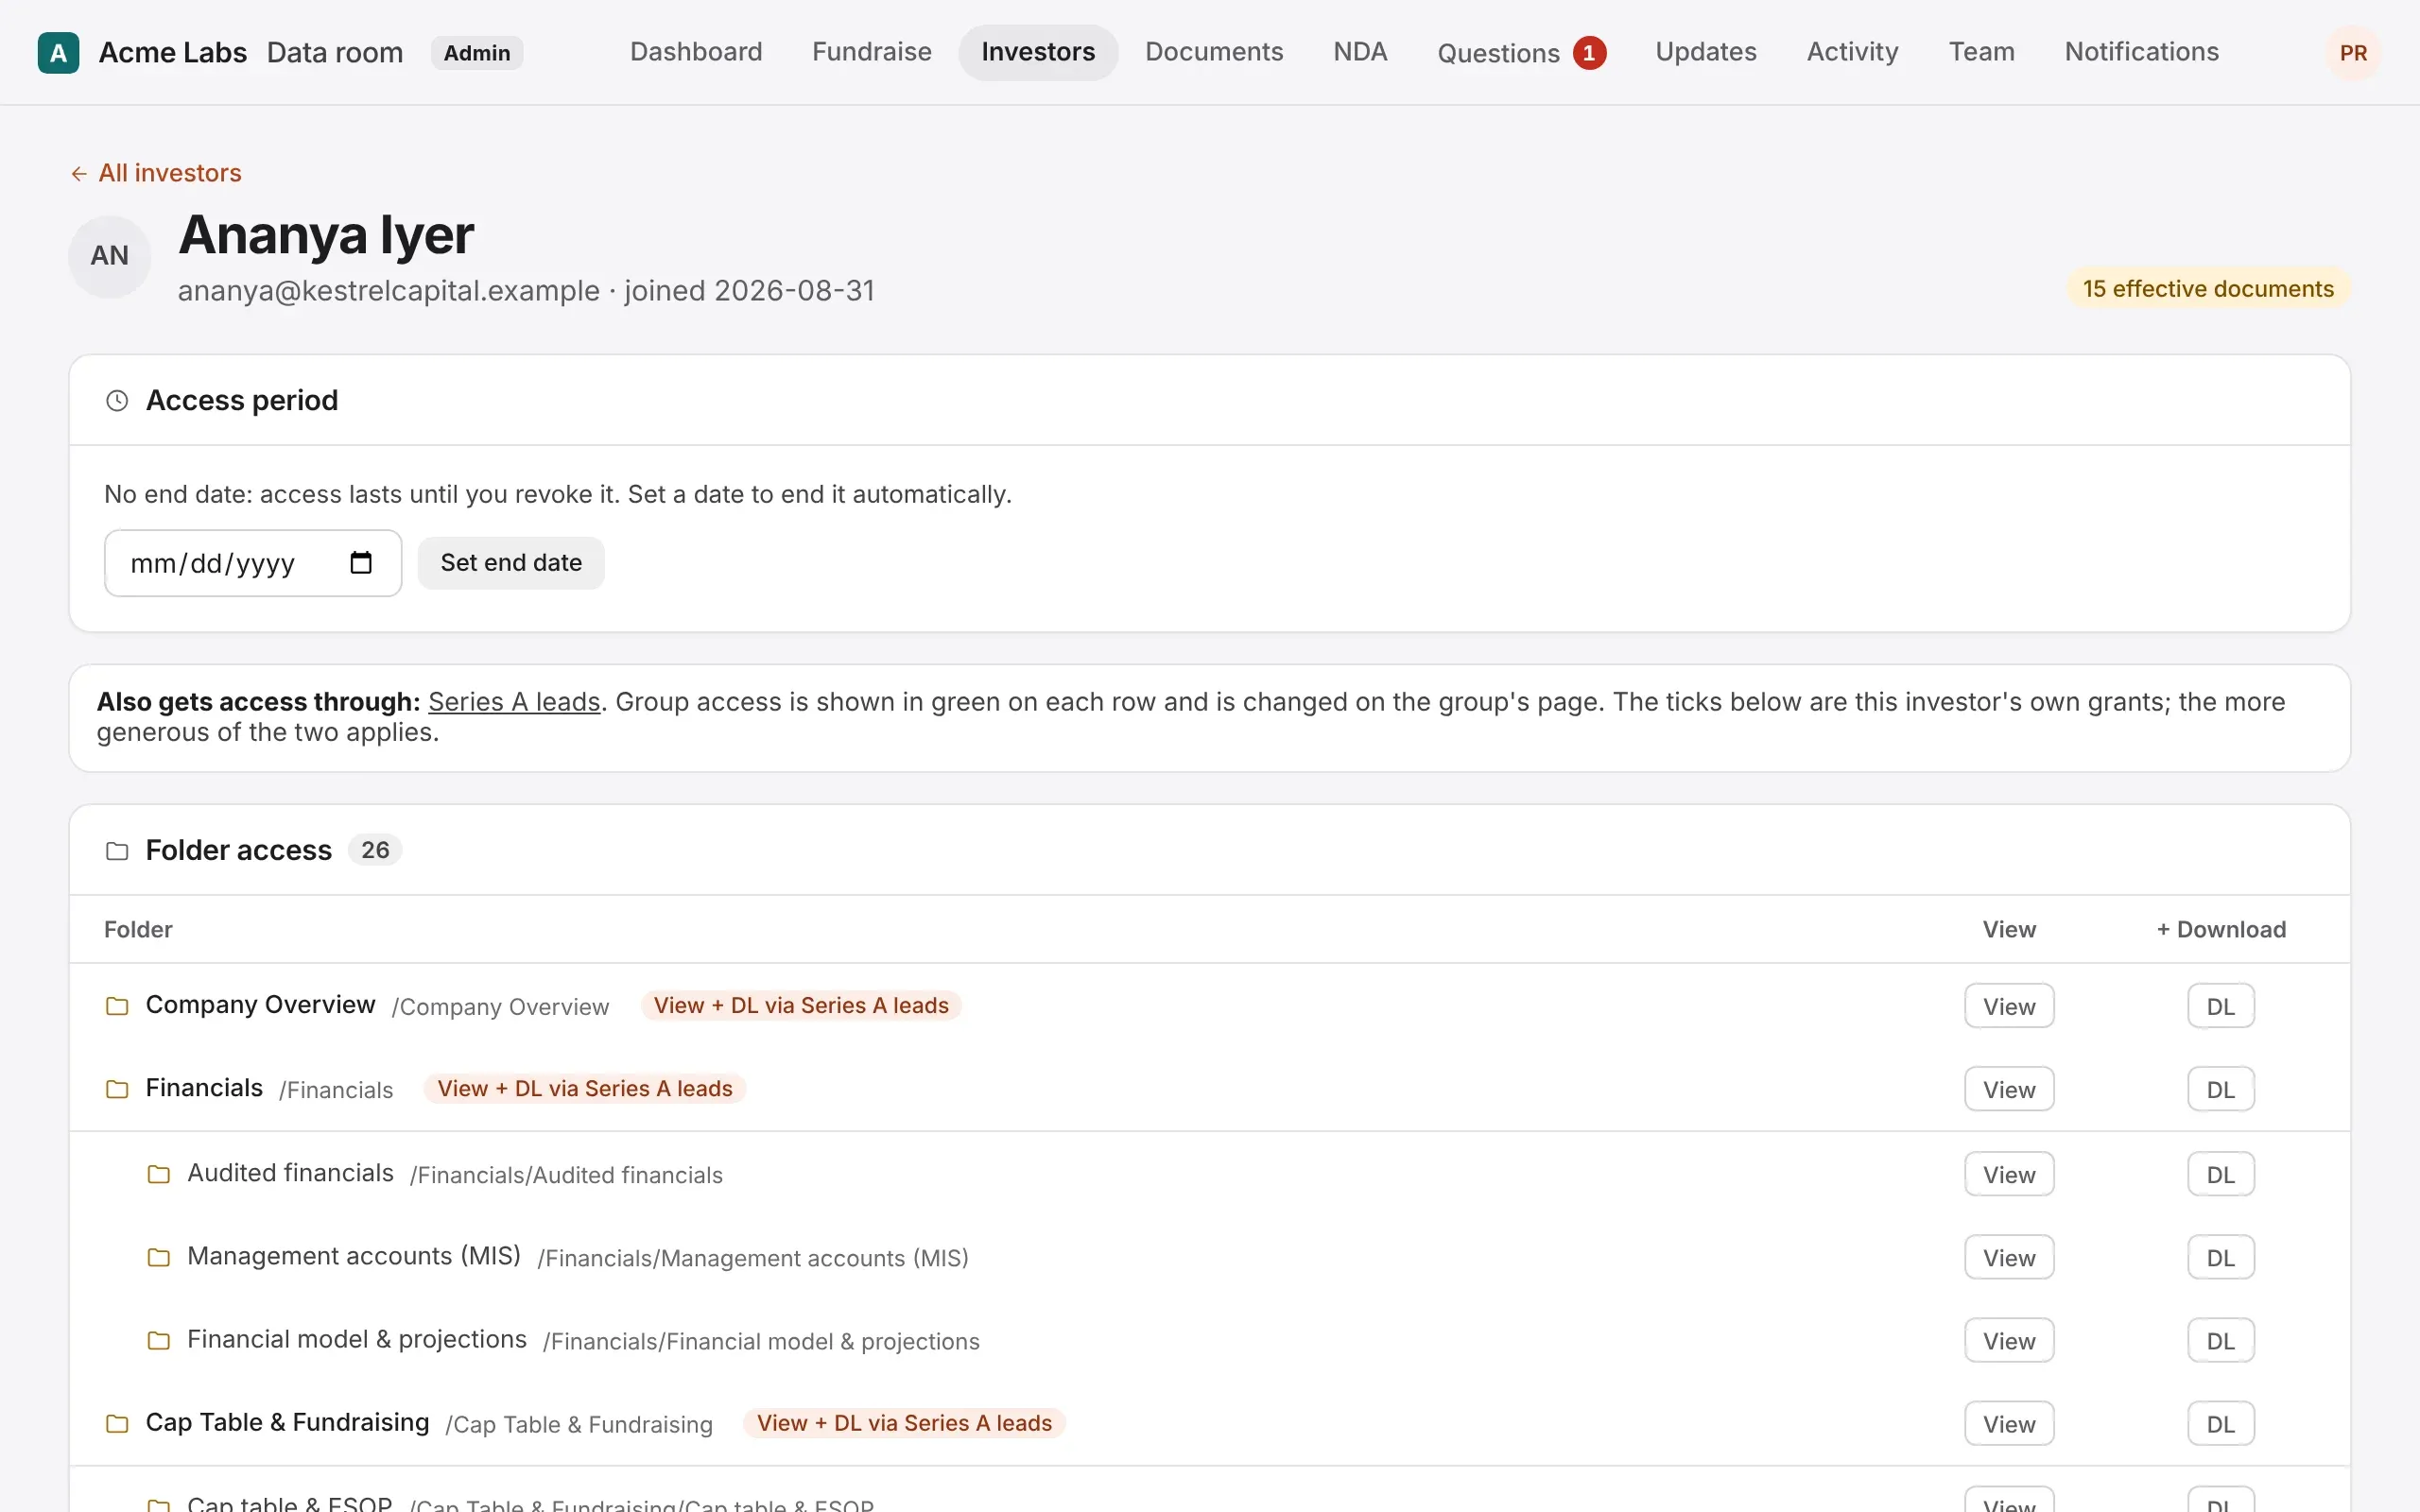Image resolution: width=2420 pixels, height=1512 pixels.
Task: Toggle View access for Management accounts (MIS)
Action: [x=2009, y=1257]
